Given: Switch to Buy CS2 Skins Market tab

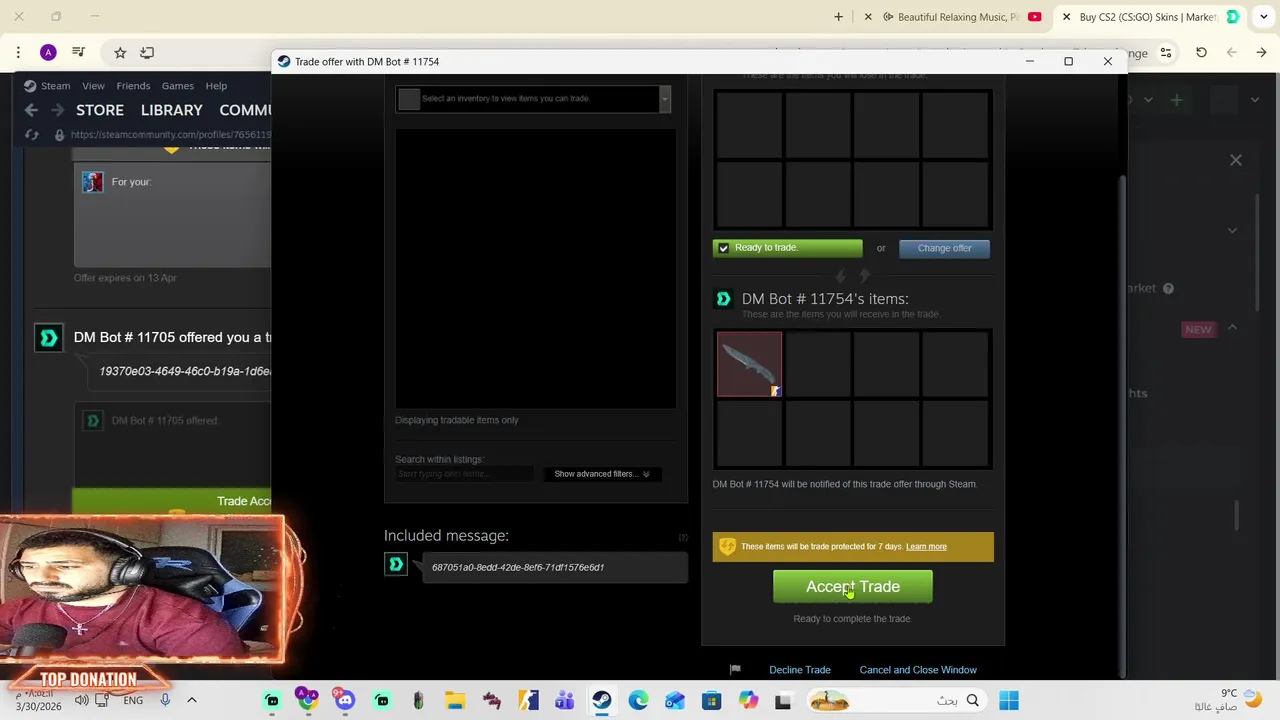Looking at the screenshot, I should (1147, 17).
